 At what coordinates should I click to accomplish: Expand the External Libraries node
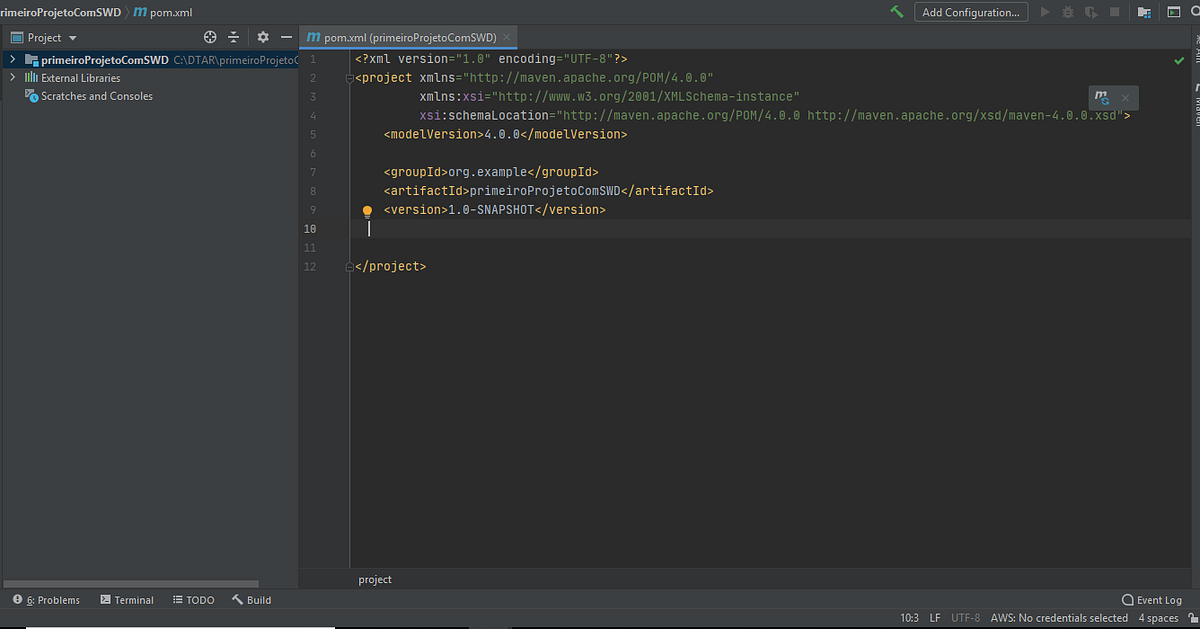[x=11, y=77]
